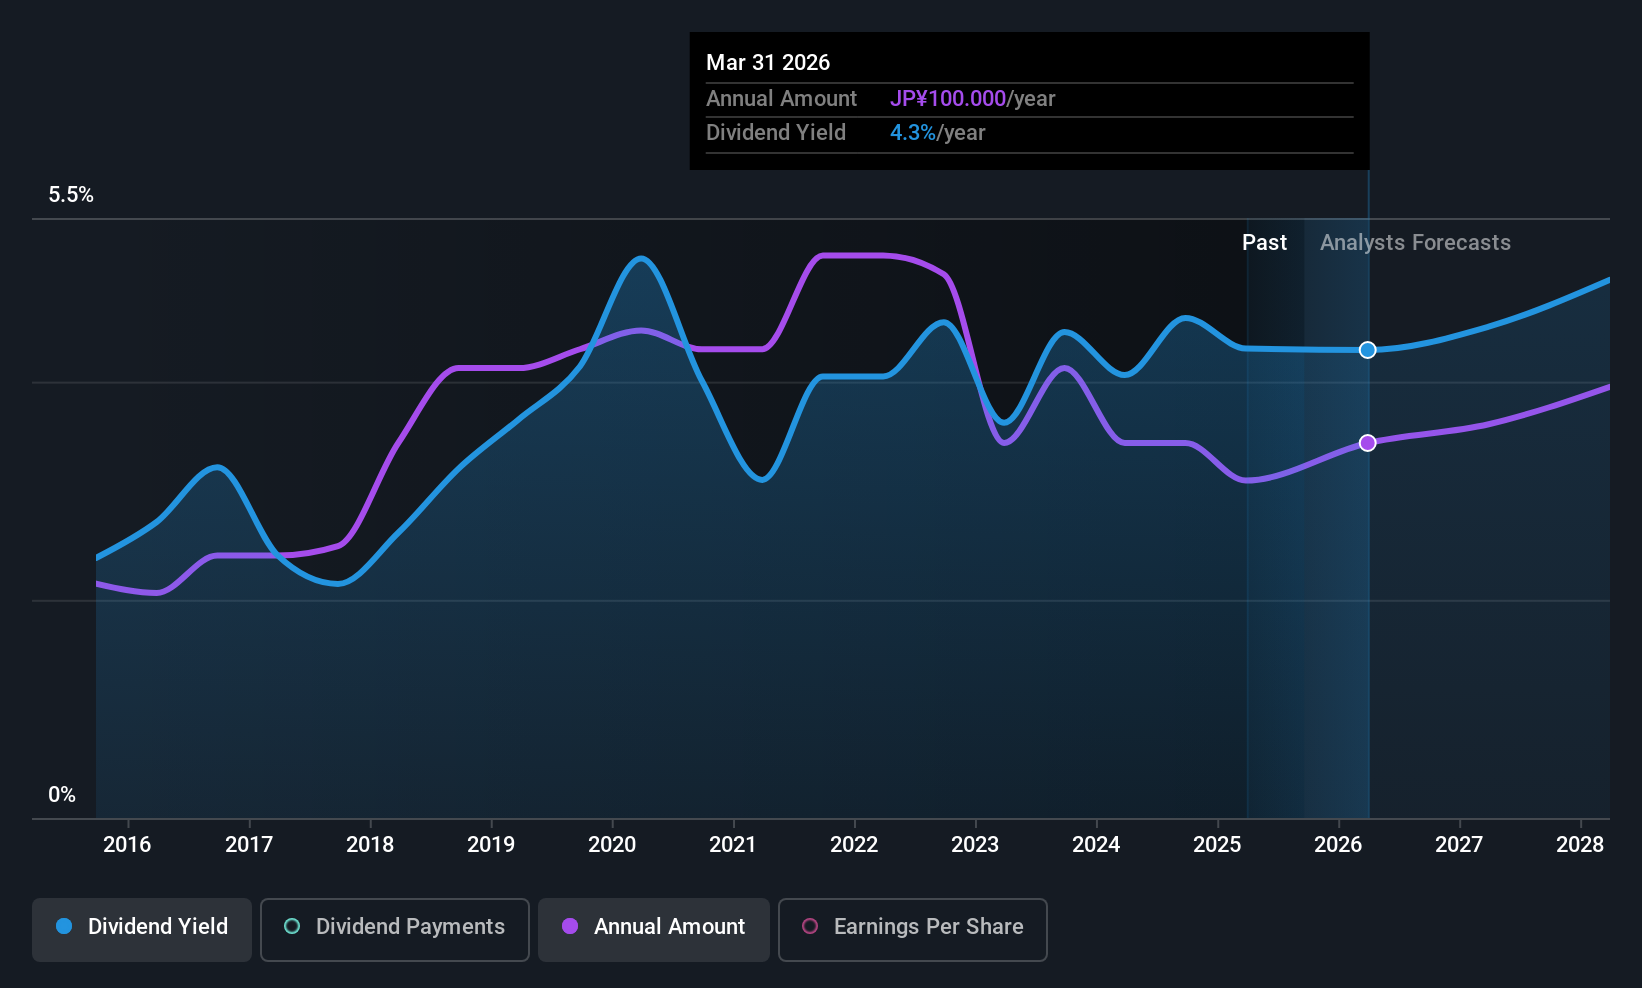
Task: Click the 2019 x-axis label
Action: click(491, 845)
